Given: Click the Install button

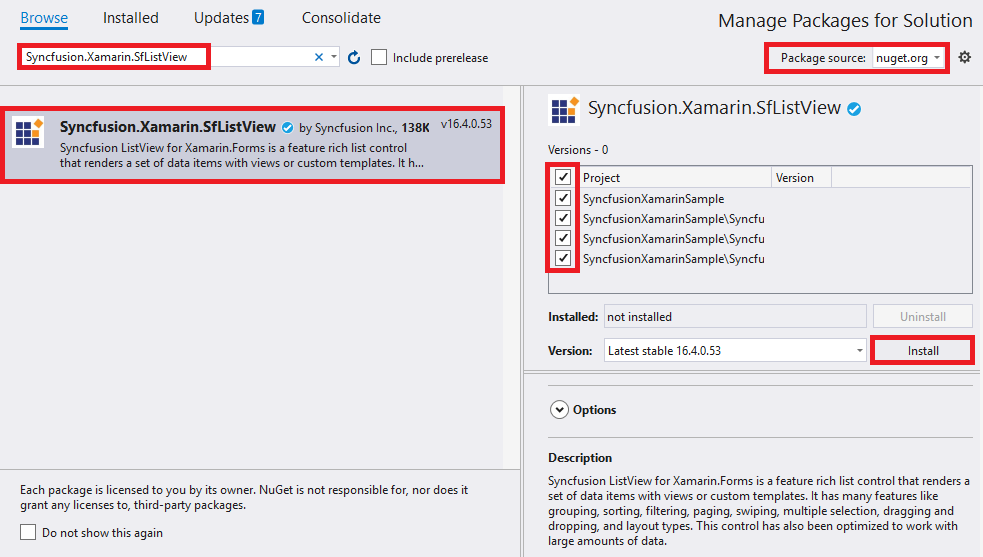Looking at the screenshot, I should (x=923, y=351).
